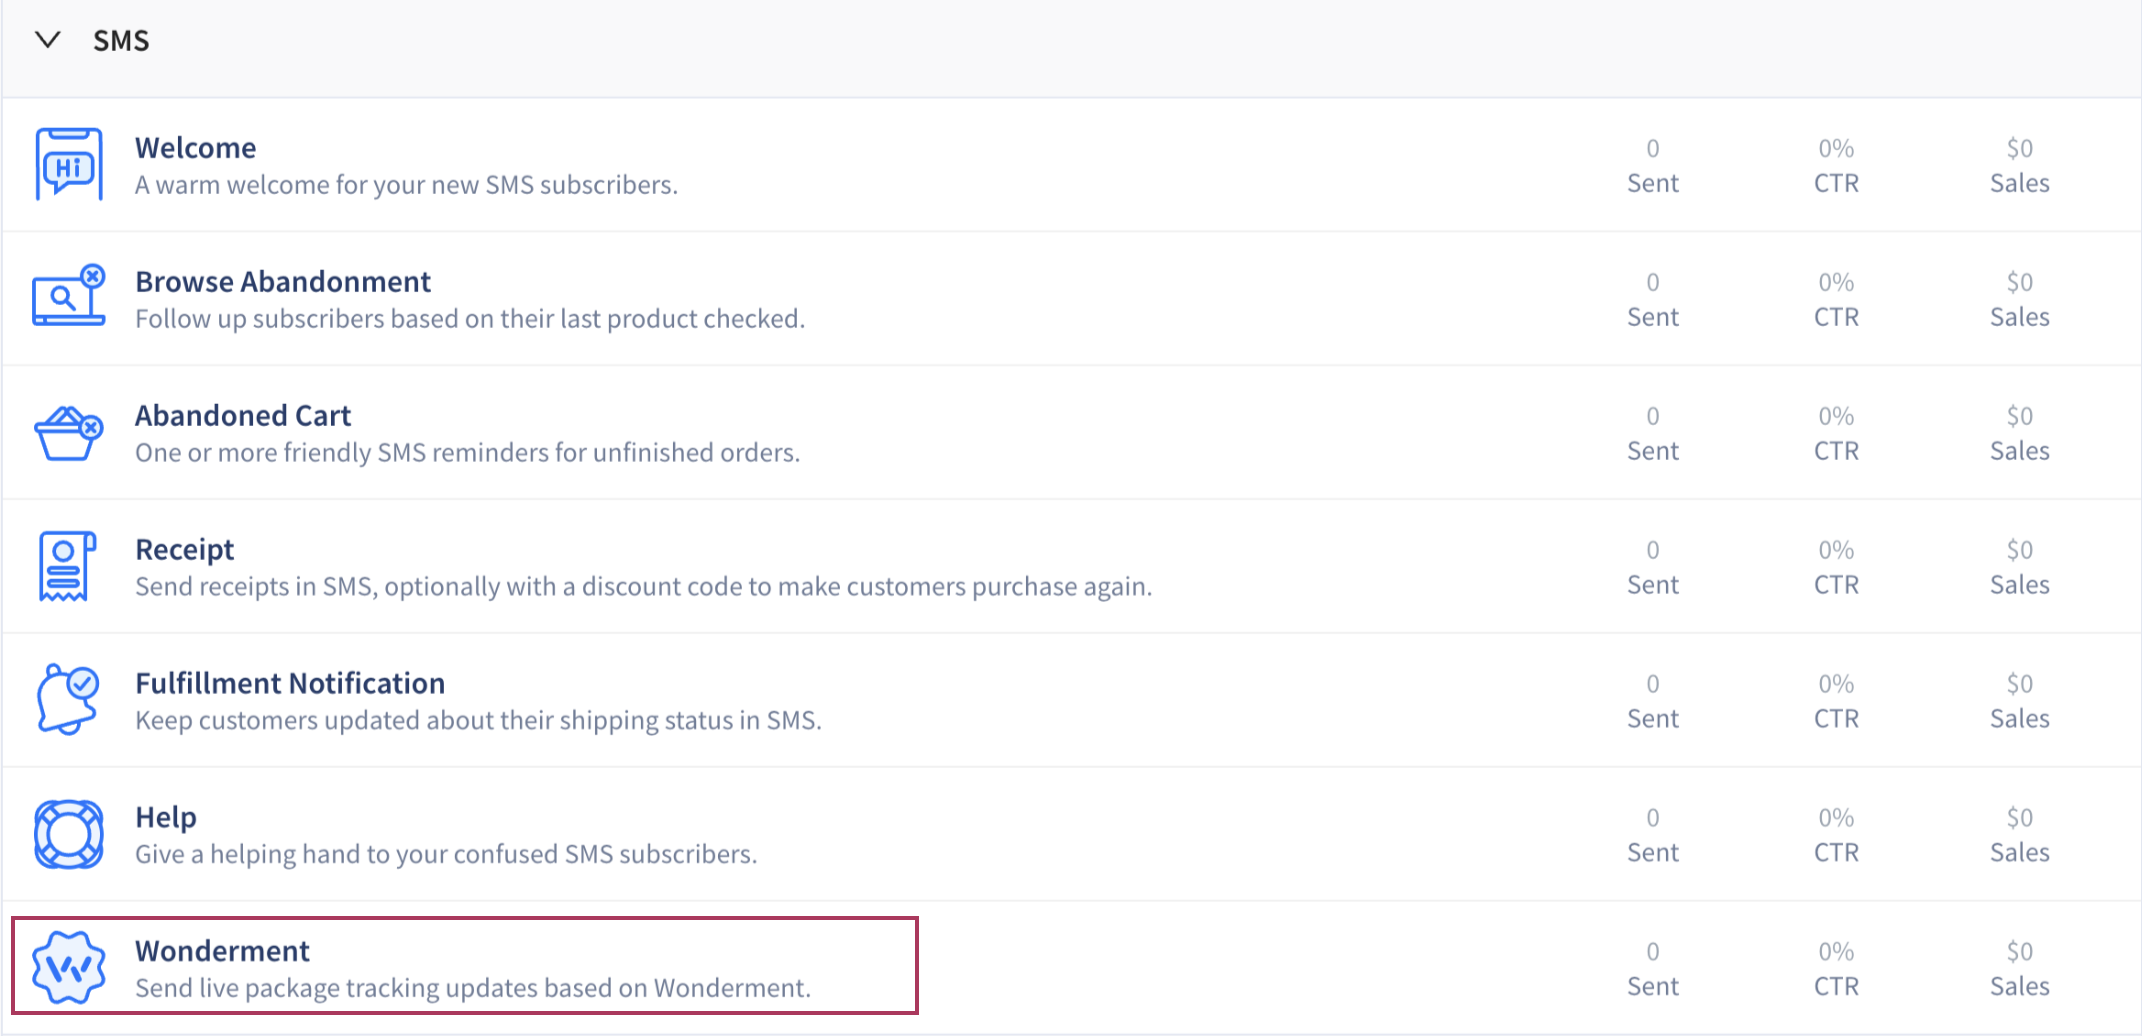Click 'One or more friendly SMS reminders' description

click(467, 453)
